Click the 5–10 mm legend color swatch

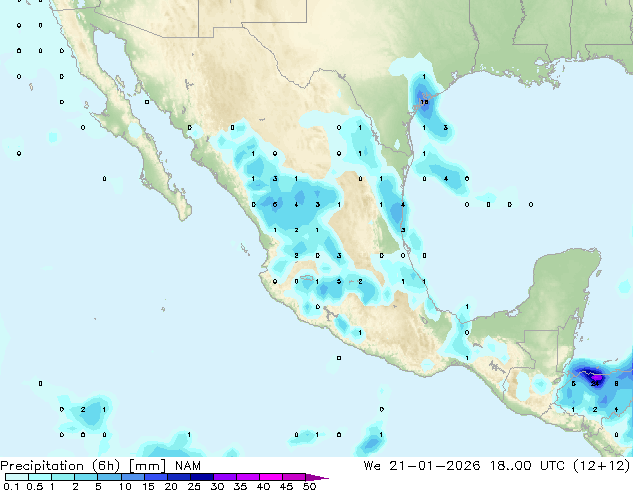(x=109, y=477)
